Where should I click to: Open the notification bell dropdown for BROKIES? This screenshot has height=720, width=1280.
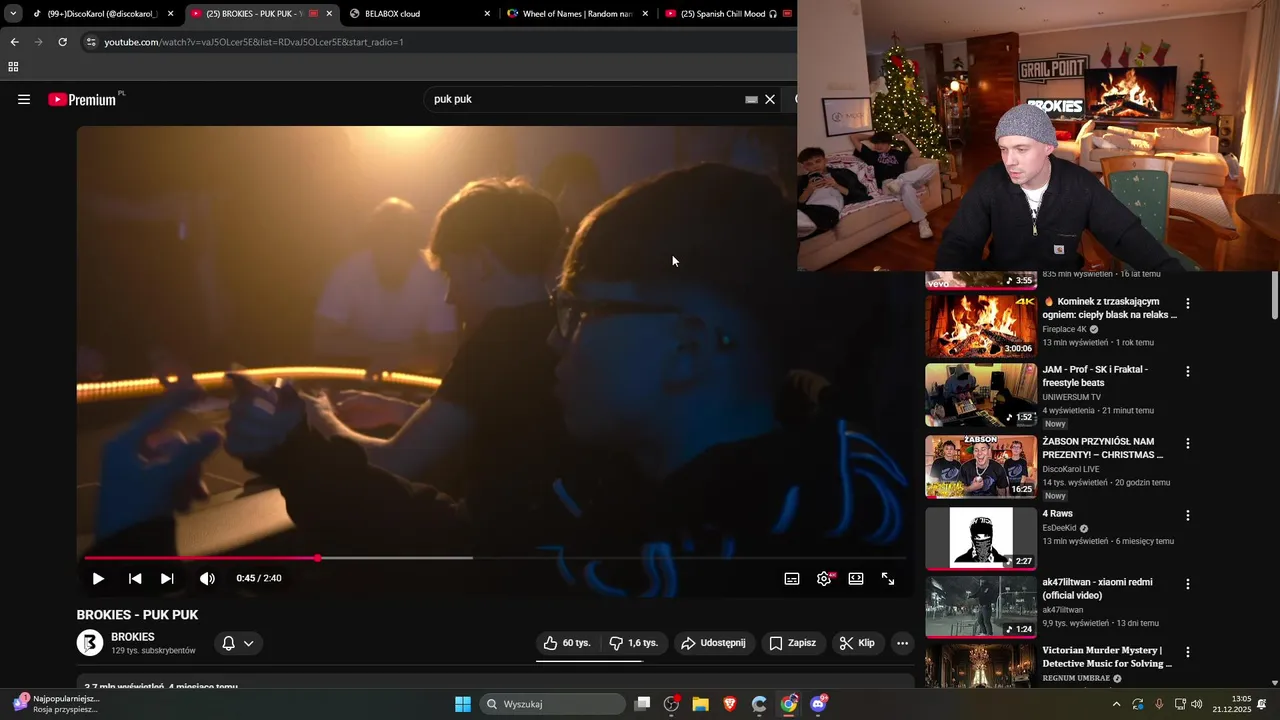point(238,643)
